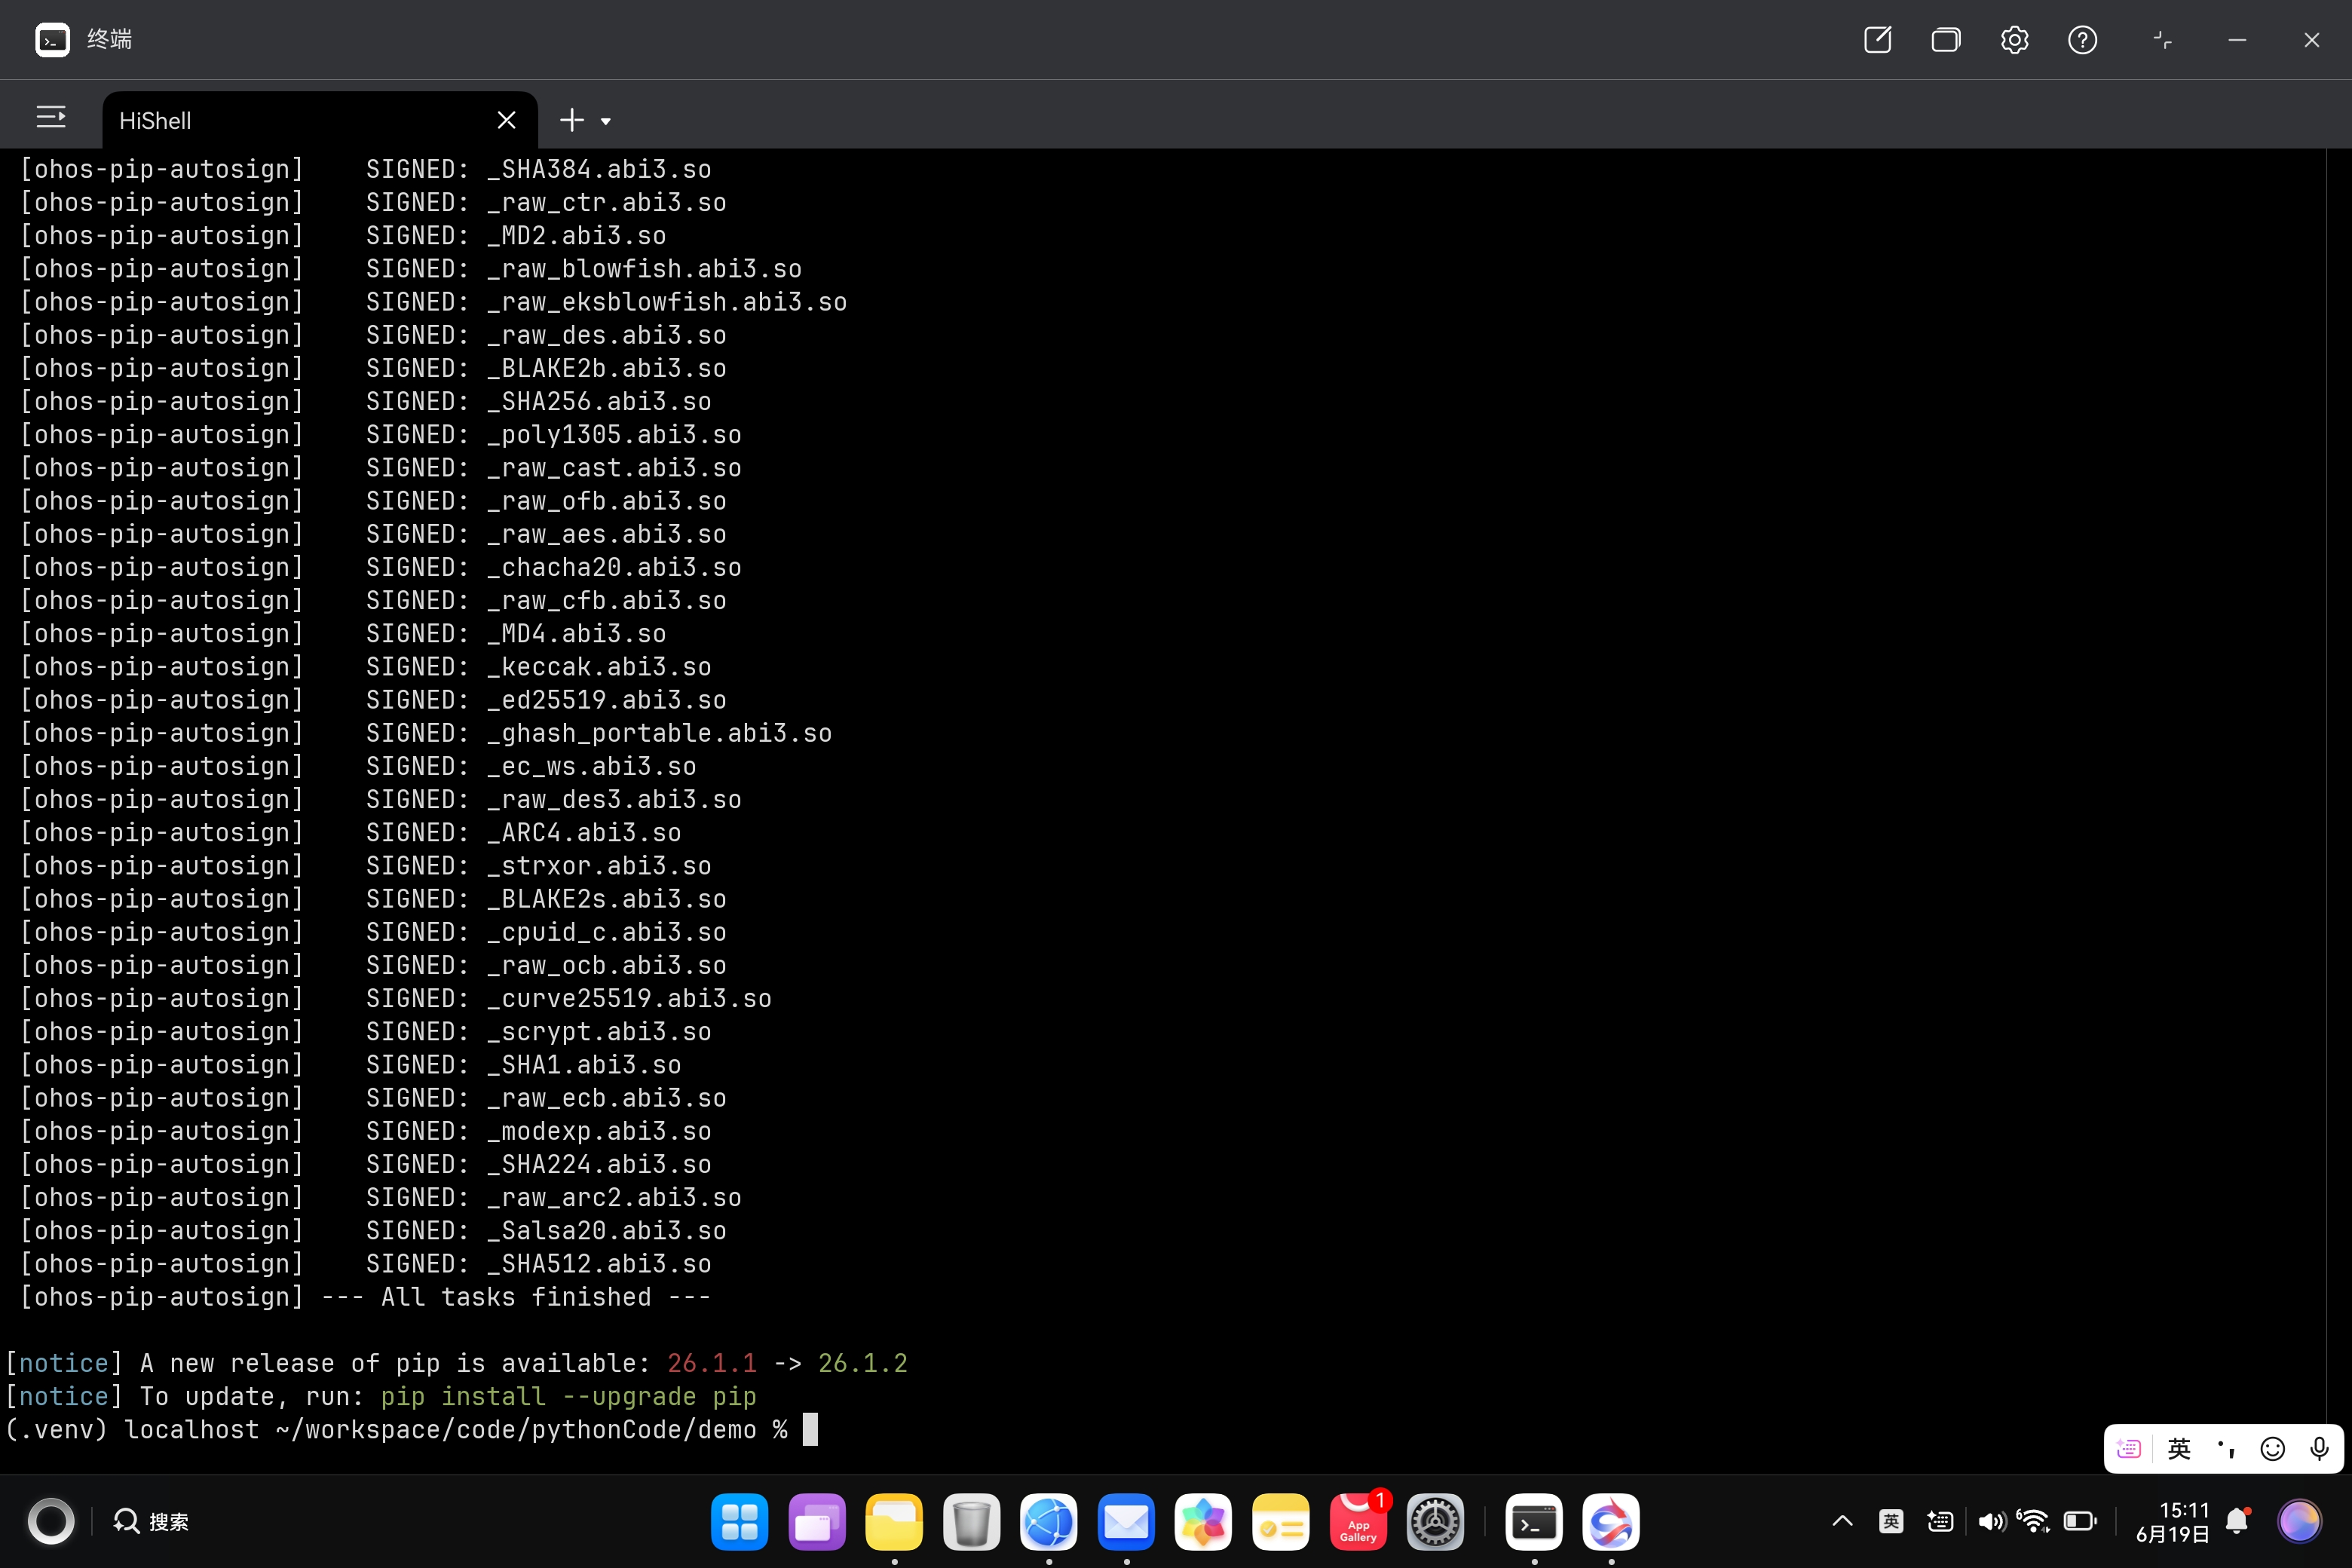Open the app grid launcher in dock

[739, 1522]
